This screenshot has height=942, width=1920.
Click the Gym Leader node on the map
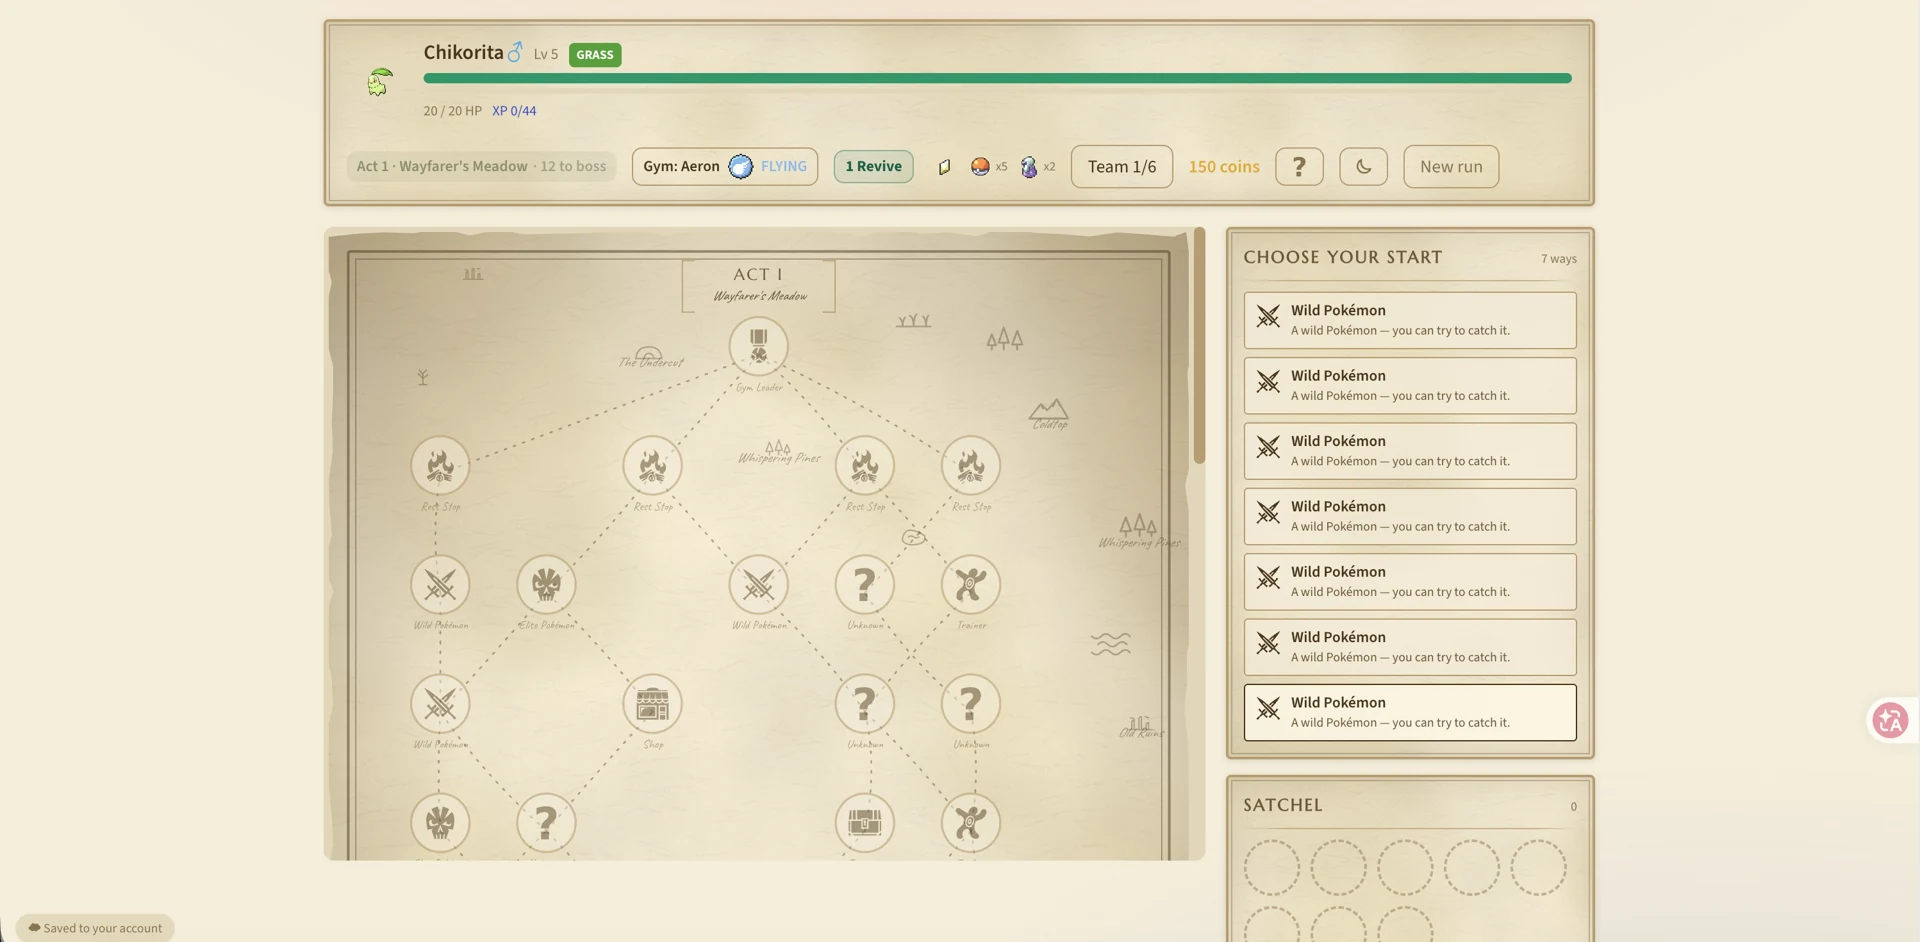(x=758, y=346)
